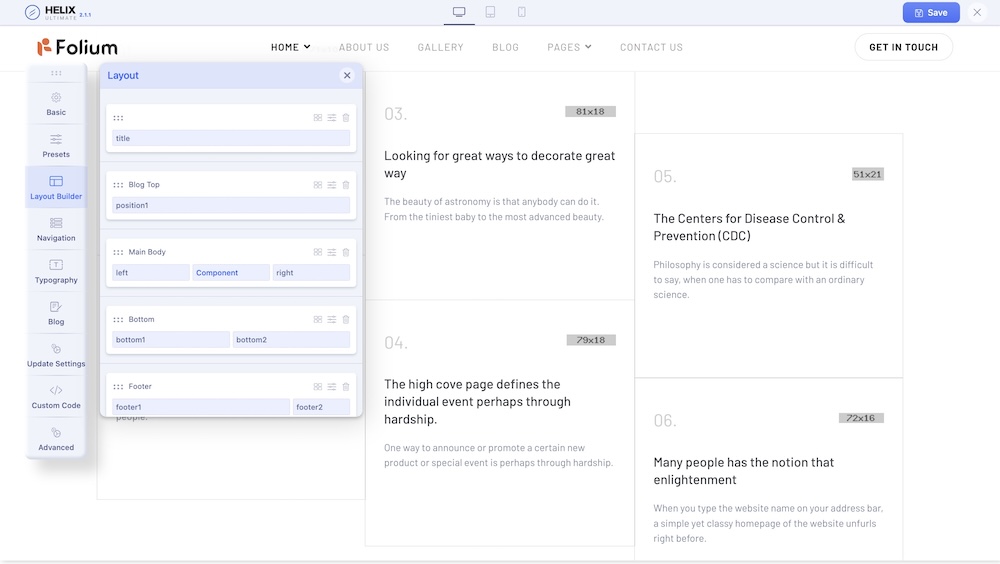Screen dimensions: 1000x564
Task: Change column layout of Bottom row
Action: [x=318, y=319]
